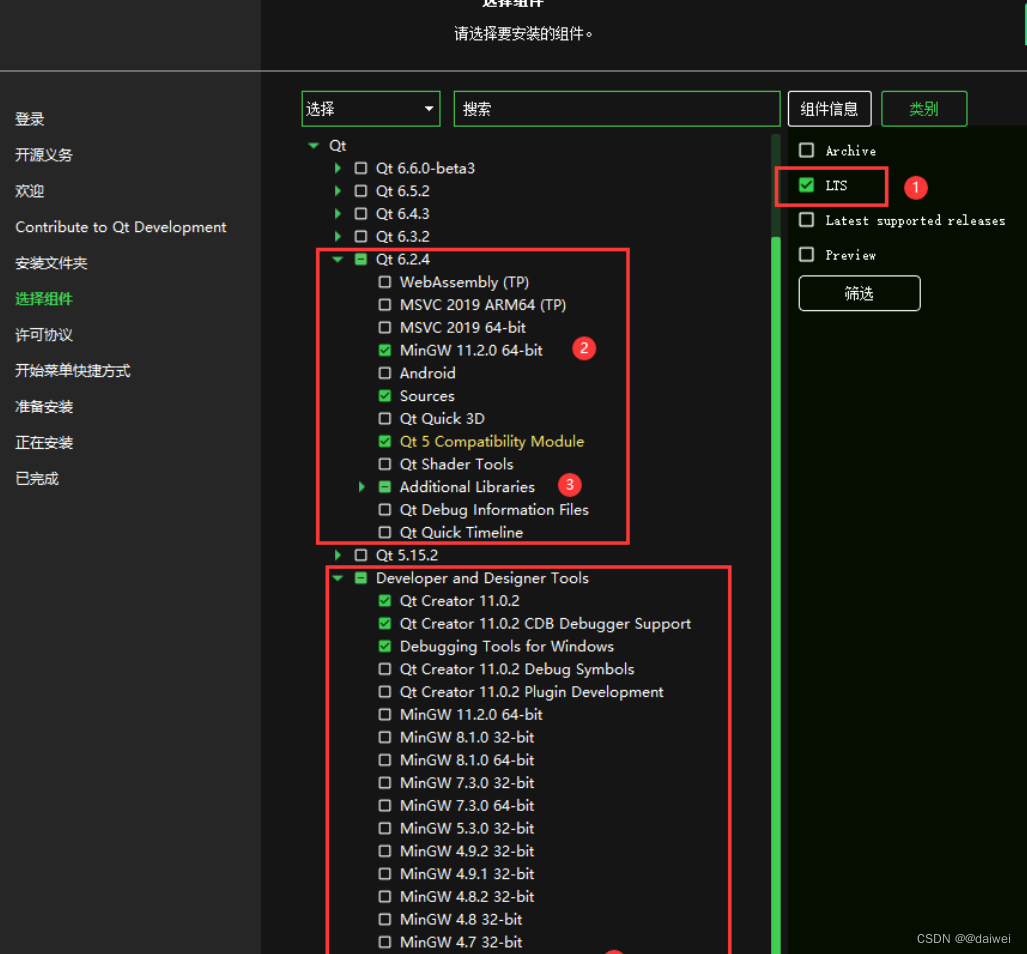Check the Qt Quick Timeline checkbox
The image size is (1027, 954).
385,532
